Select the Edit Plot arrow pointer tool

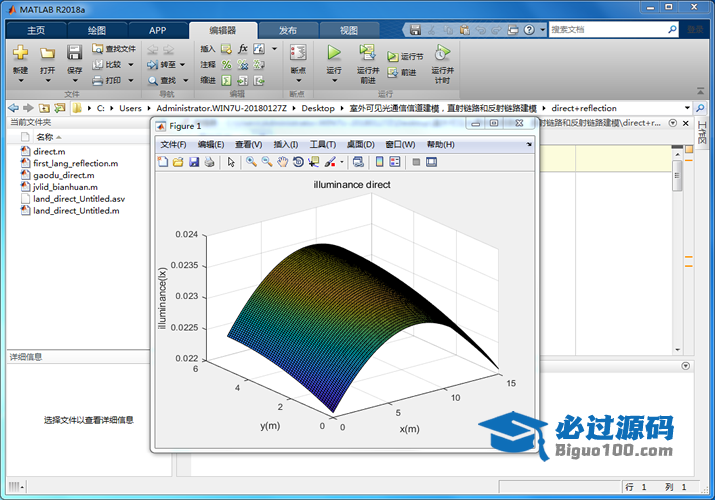click(231, 162)
